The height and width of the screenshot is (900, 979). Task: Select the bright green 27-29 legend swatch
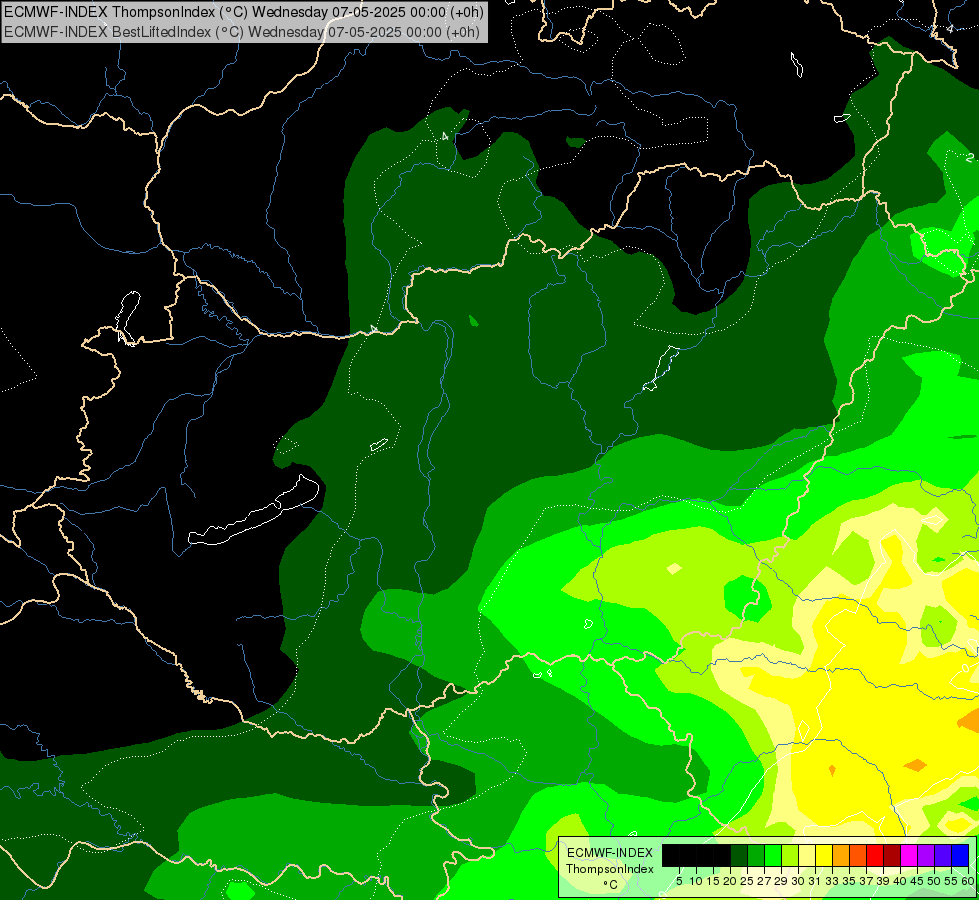773,855
